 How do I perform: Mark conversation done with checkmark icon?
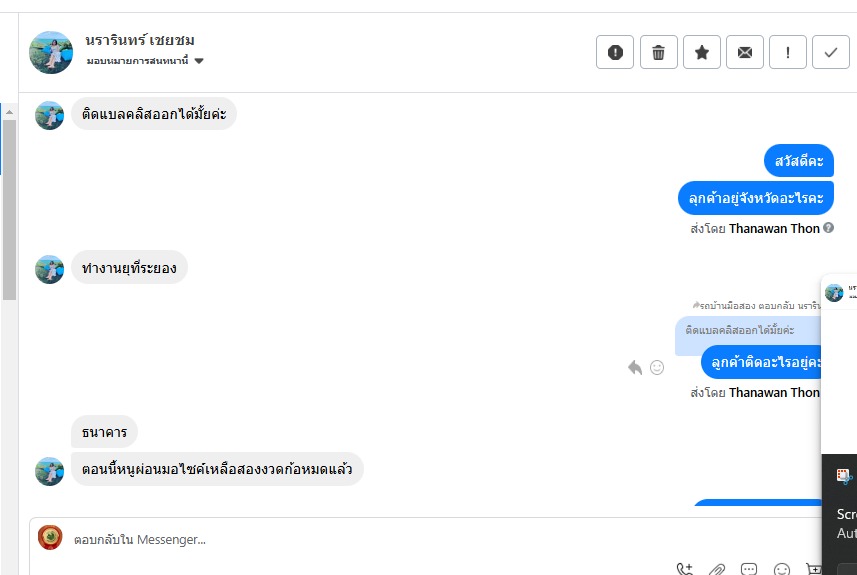tap(831, 52)
